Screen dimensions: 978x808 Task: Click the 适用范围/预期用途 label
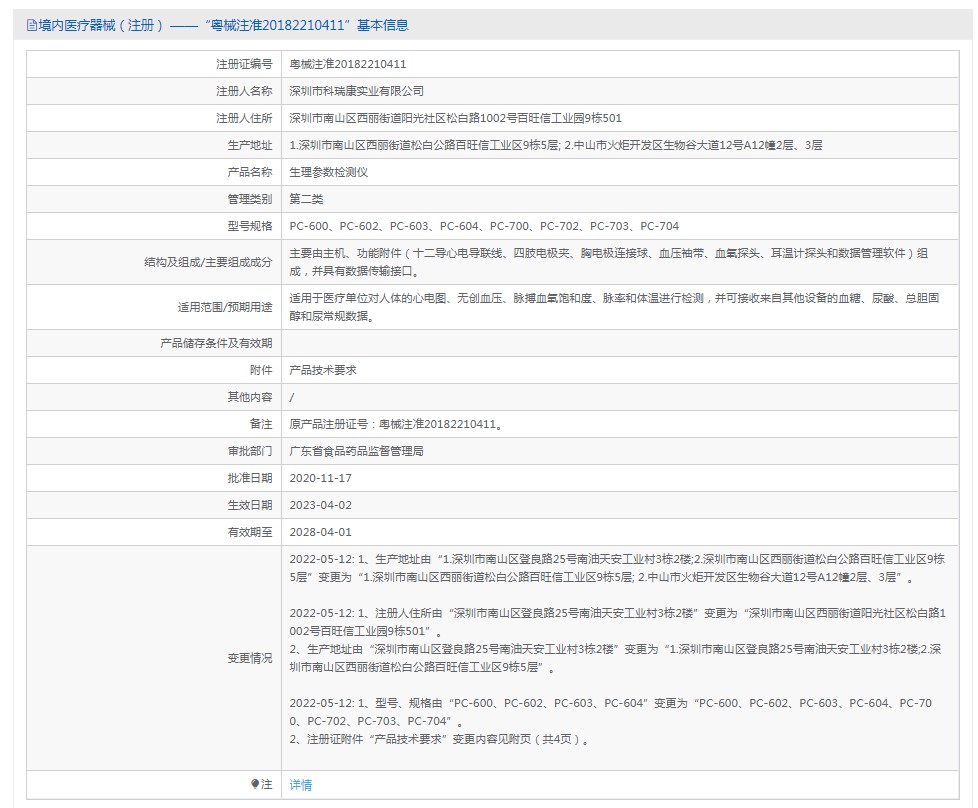click(225, 307)
